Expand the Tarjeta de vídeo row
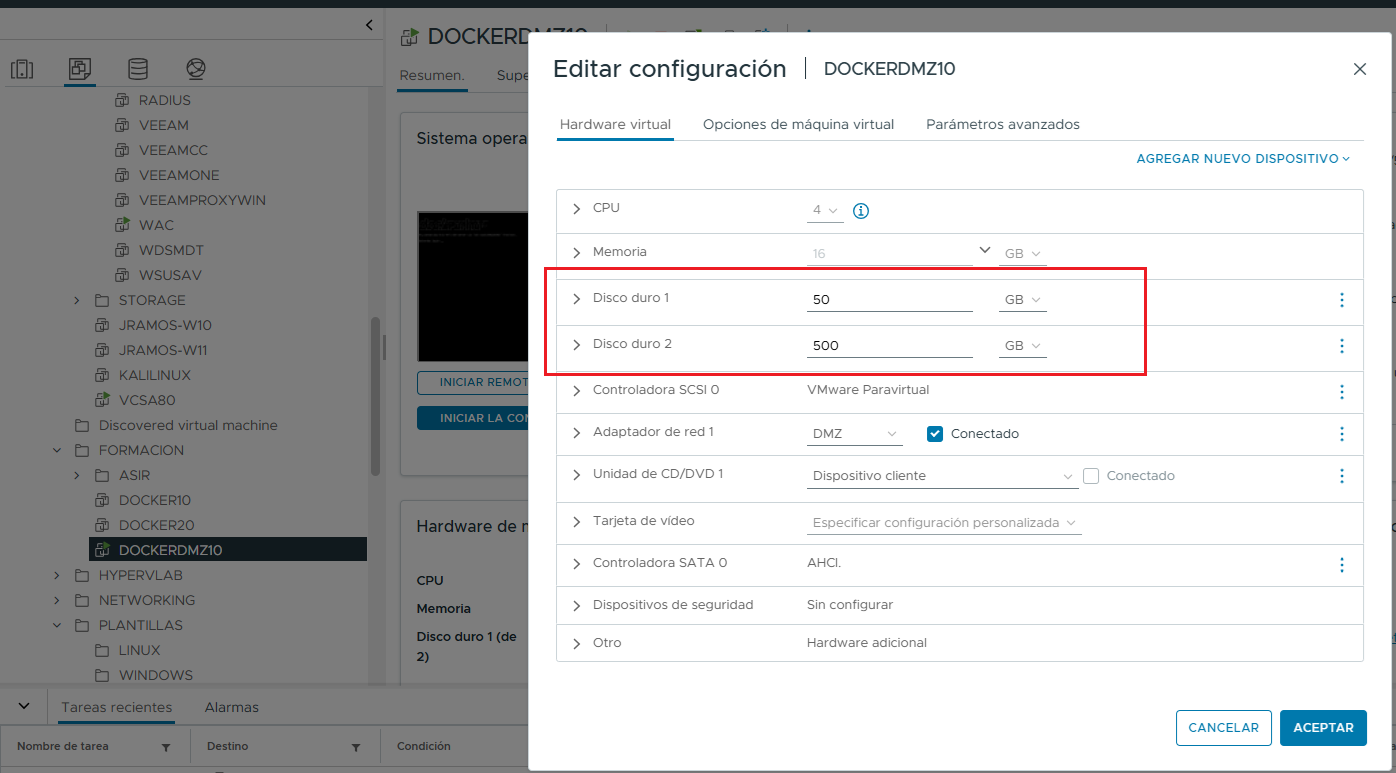Image resolution: width=1396 pixels, height=773 pixels. click(576, 522)
